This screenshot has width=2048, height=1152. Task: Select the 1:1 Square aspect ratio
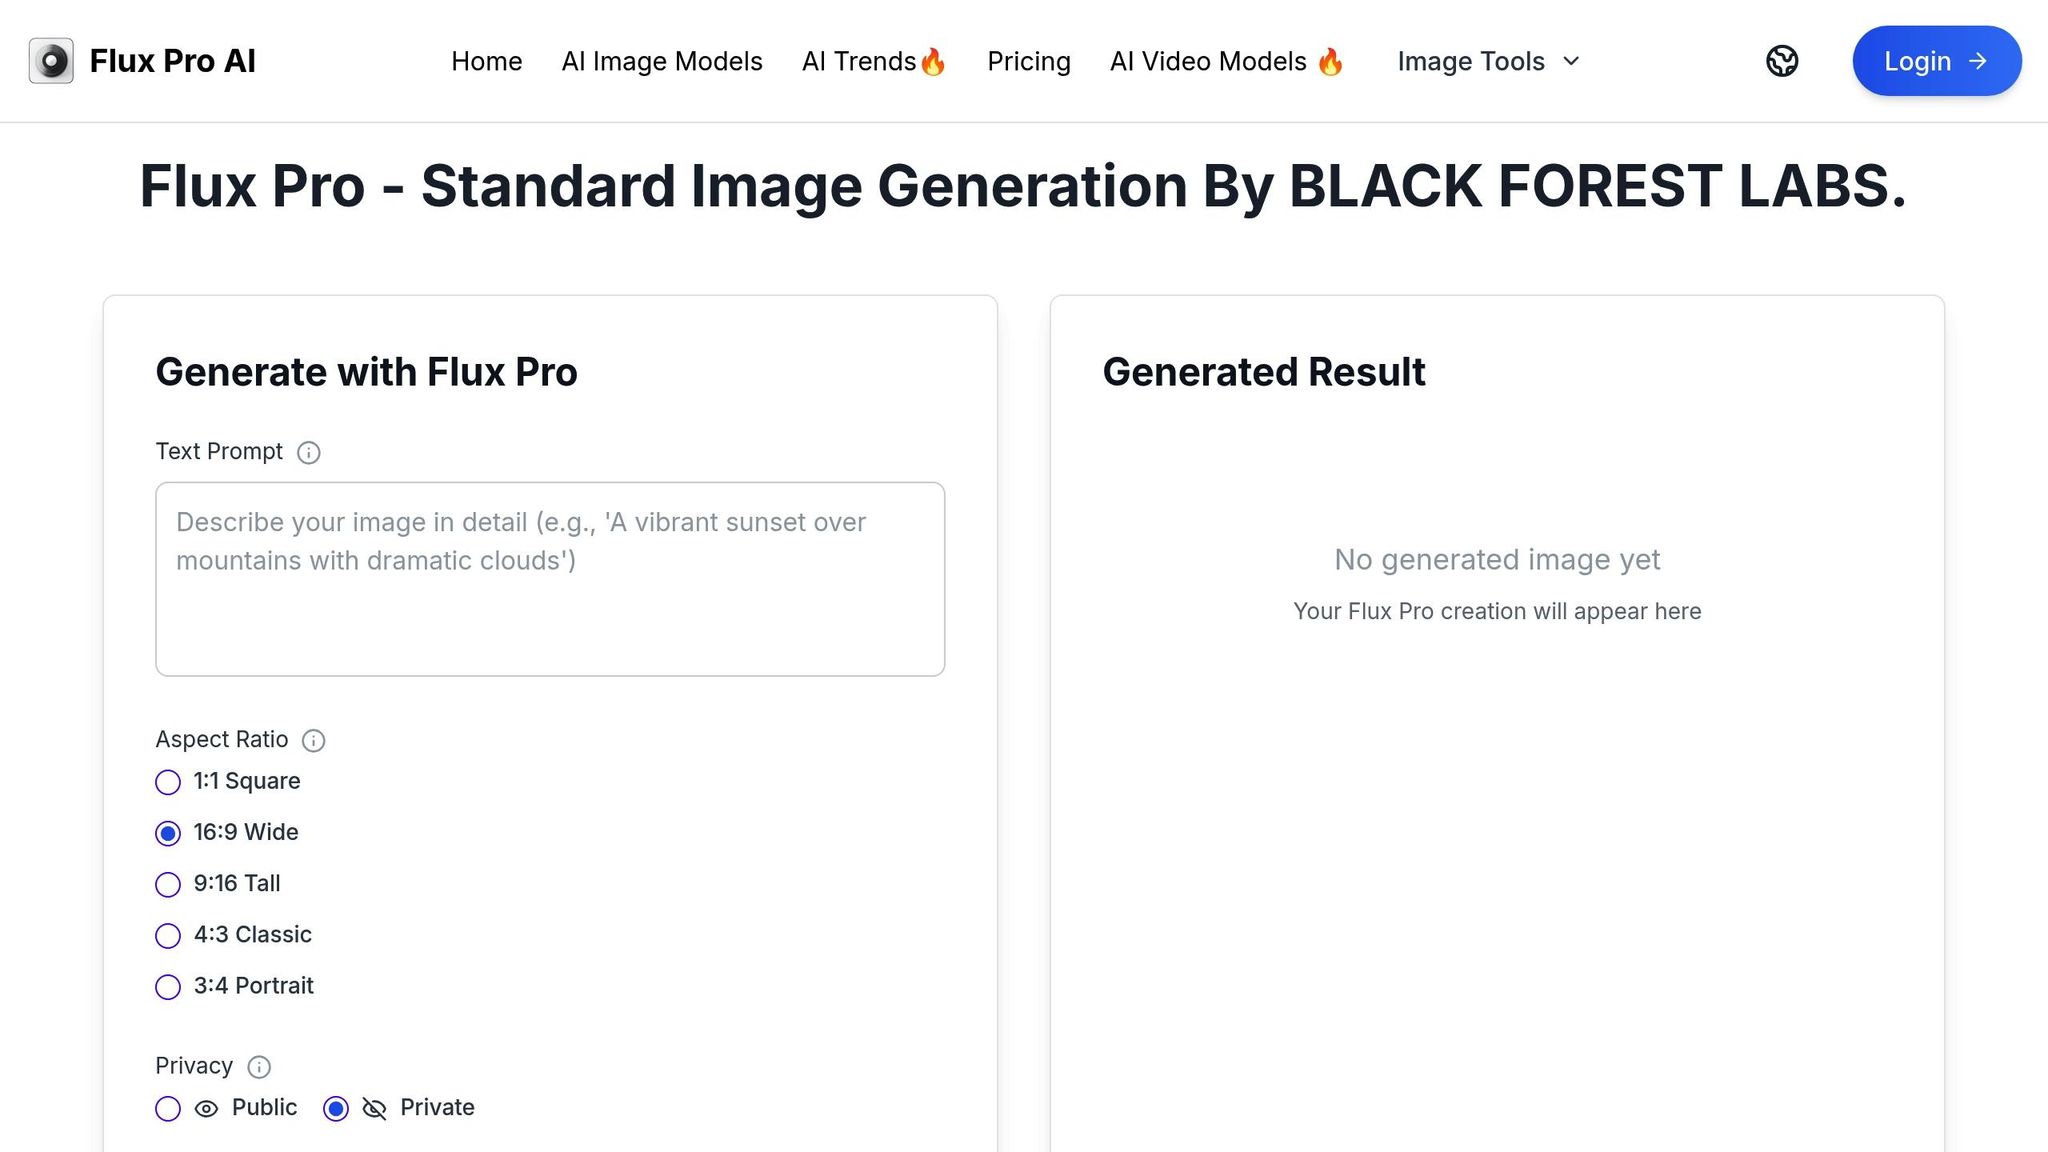(x=167, y=783)
